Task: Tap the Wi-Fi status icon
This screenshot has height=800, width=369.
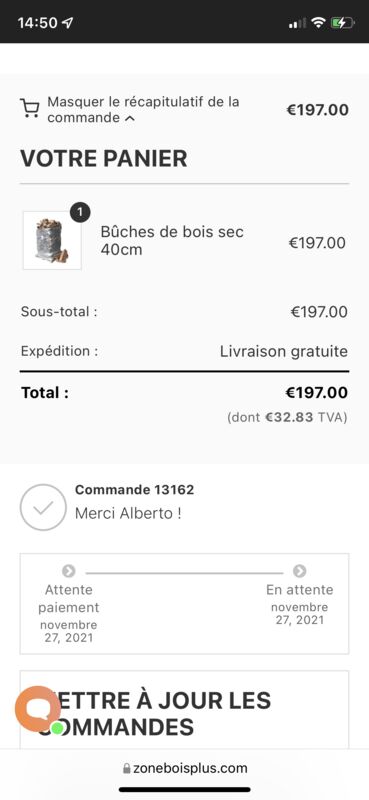Action: (318, 22)
